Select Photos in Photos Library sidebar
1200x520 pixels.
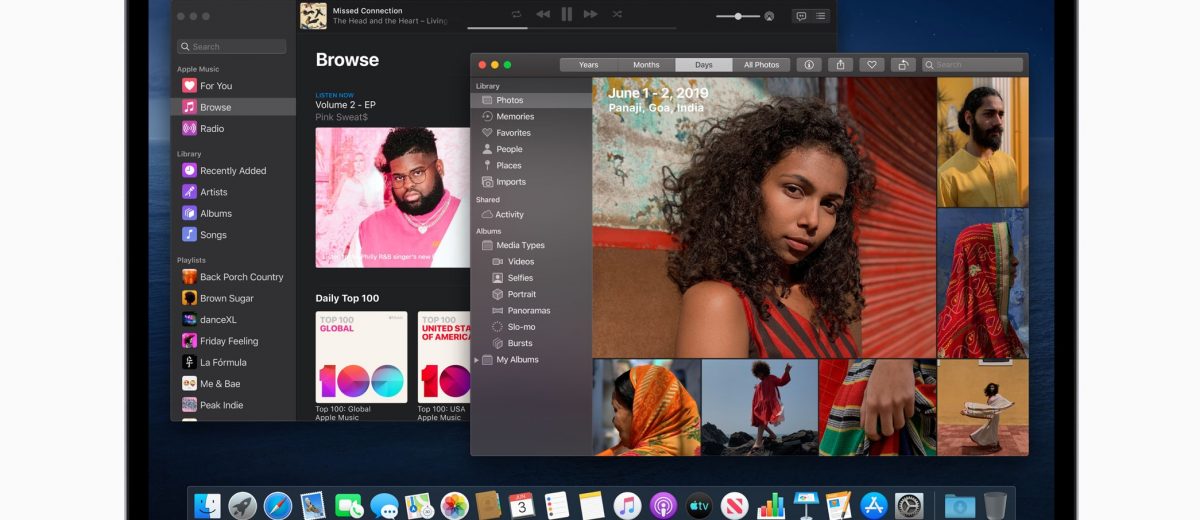531,100
